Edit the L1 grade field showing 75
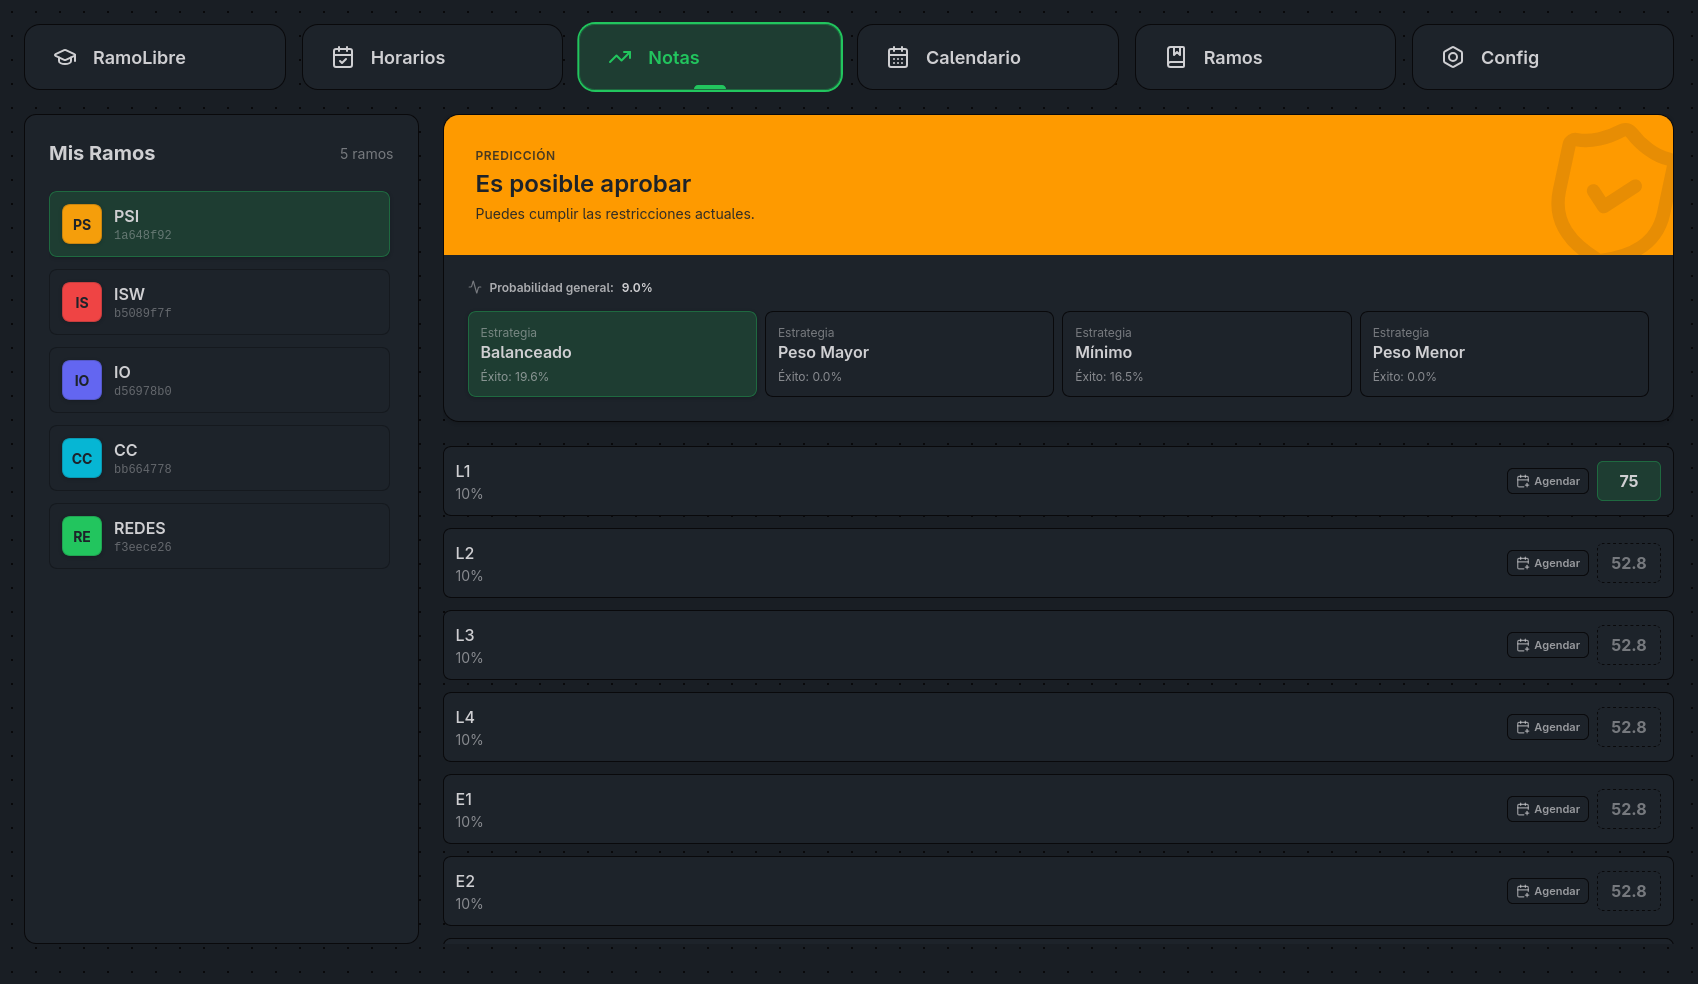Screen dimensions: 1698x984 click(x=1629, y=481)
